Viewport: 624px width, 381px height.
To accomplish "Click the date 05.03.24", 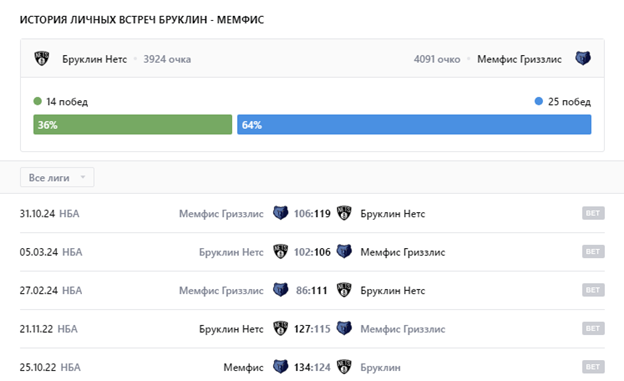I will (39, 252).
